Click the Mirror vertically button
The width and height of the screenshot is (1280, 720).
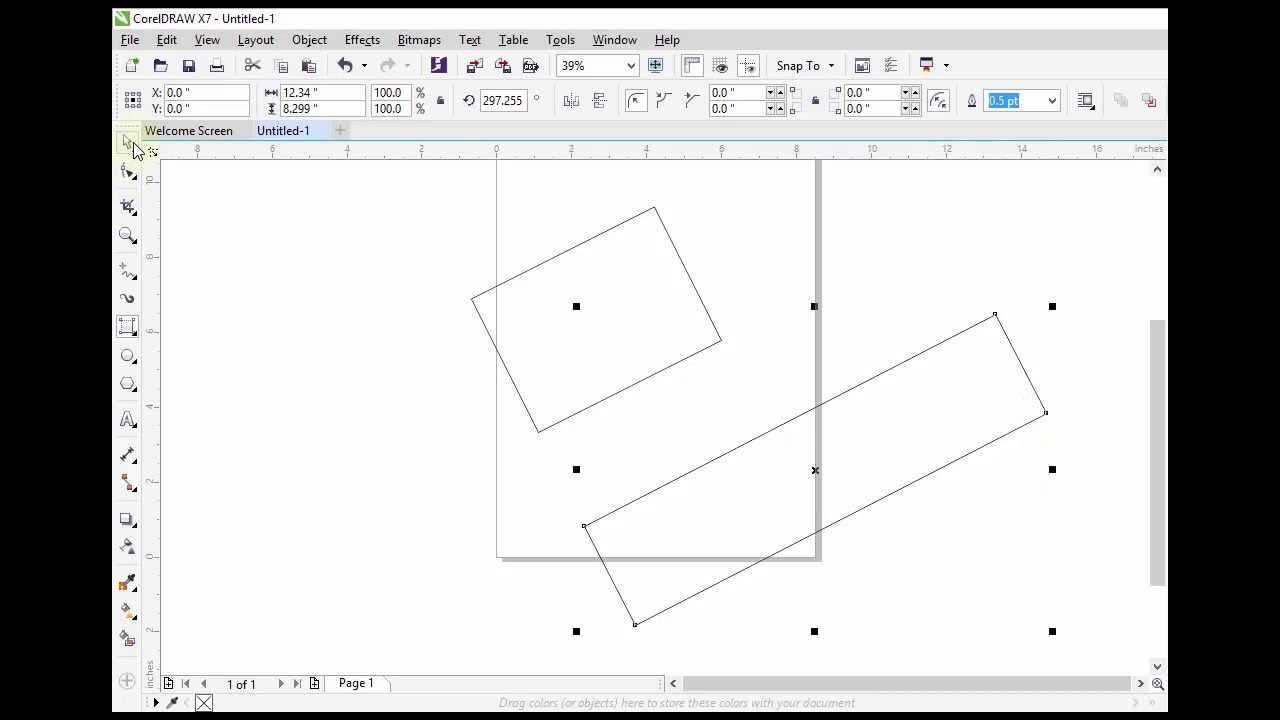(x=600, y=101)
